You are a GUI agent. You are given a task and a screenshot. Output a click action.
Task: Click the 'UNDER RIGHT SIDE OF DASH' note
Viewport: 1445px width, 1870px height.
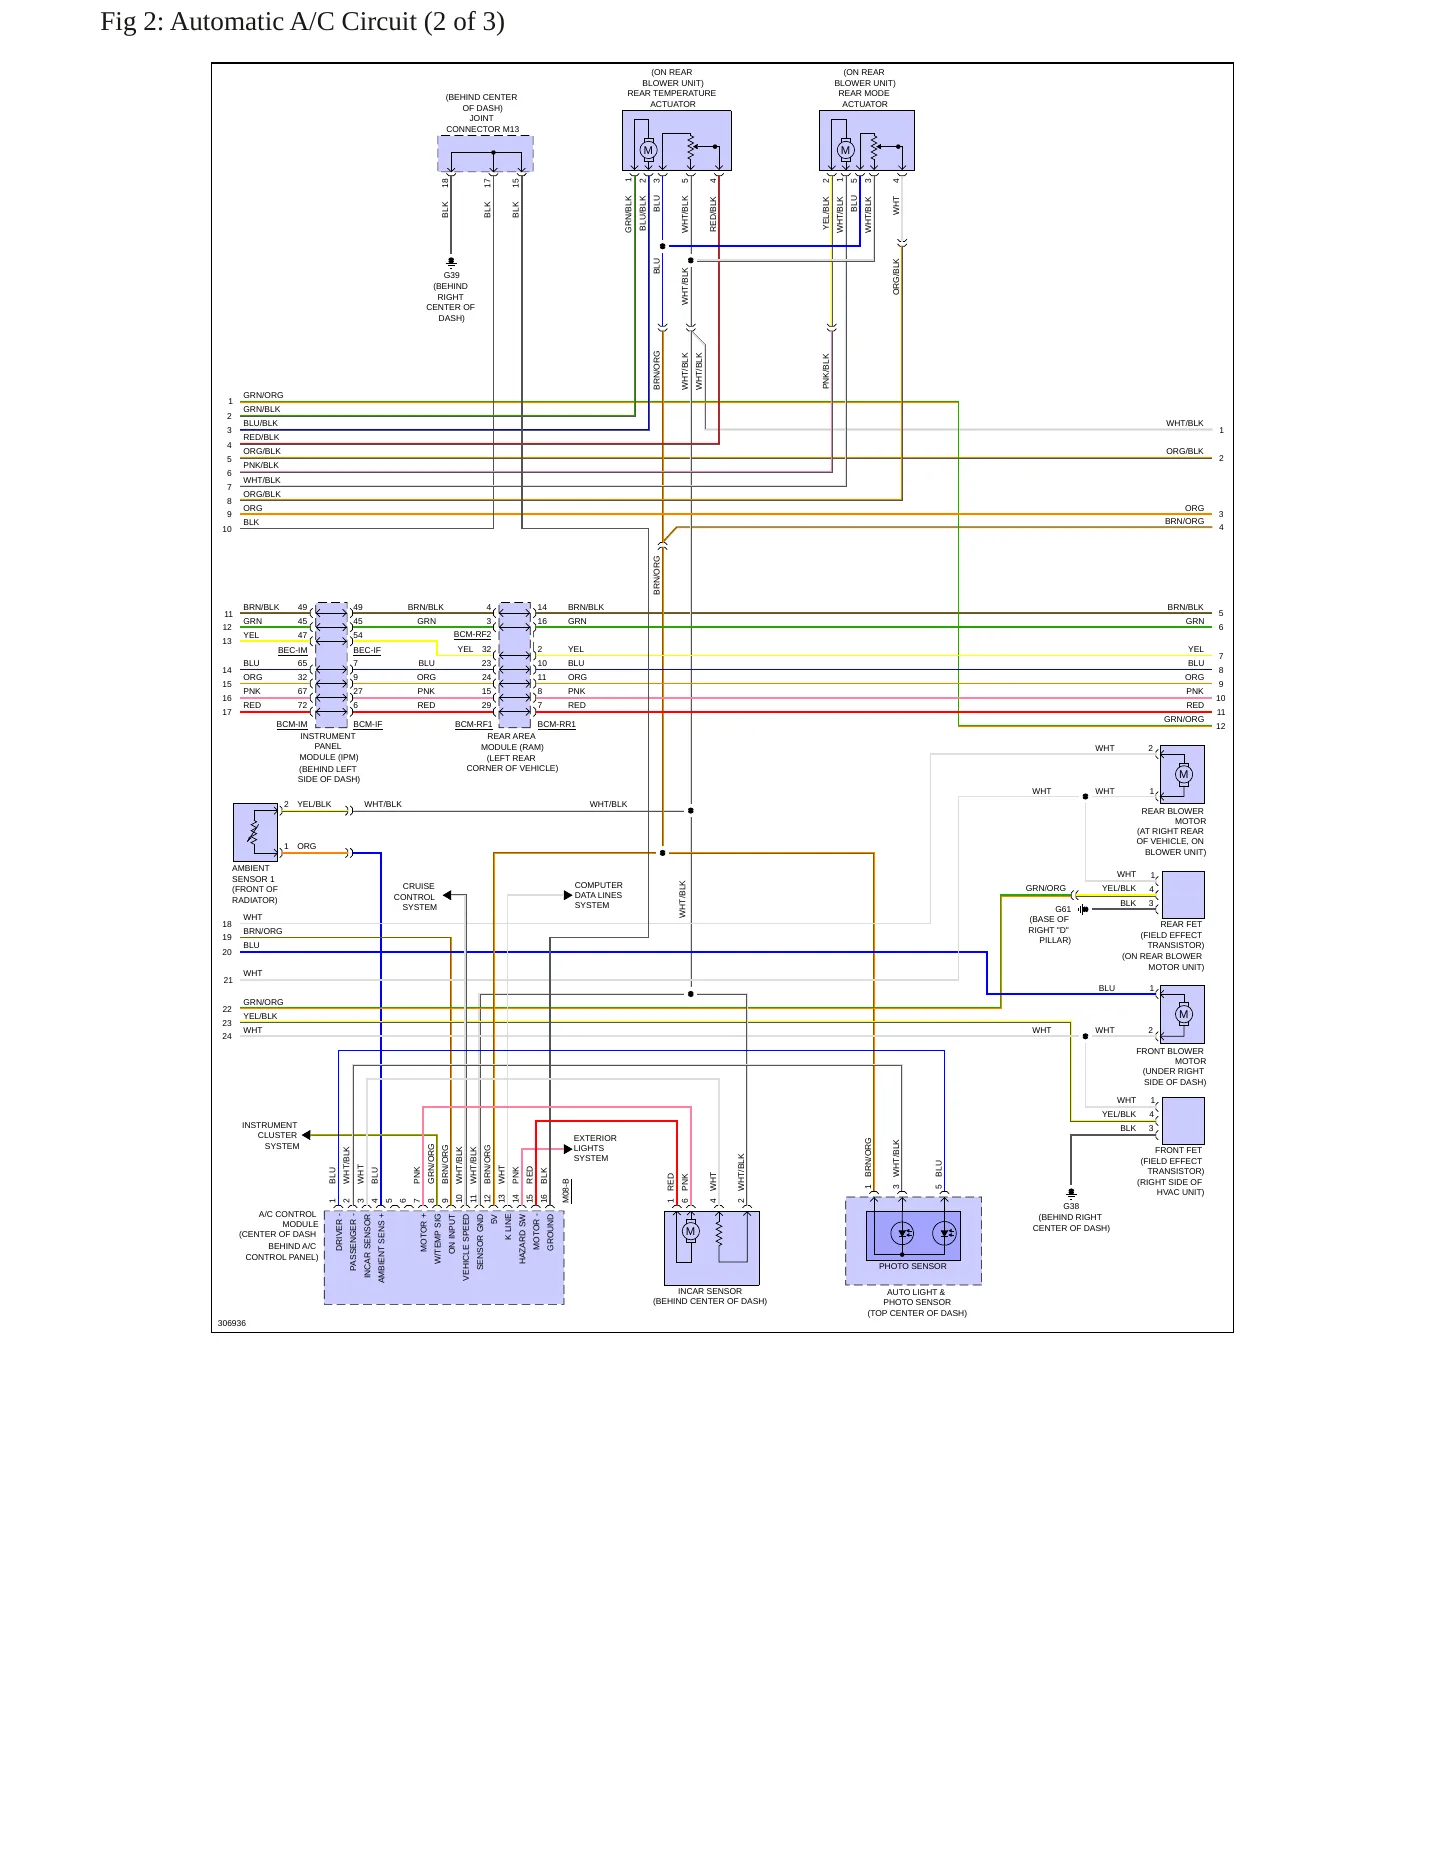1174,1076
